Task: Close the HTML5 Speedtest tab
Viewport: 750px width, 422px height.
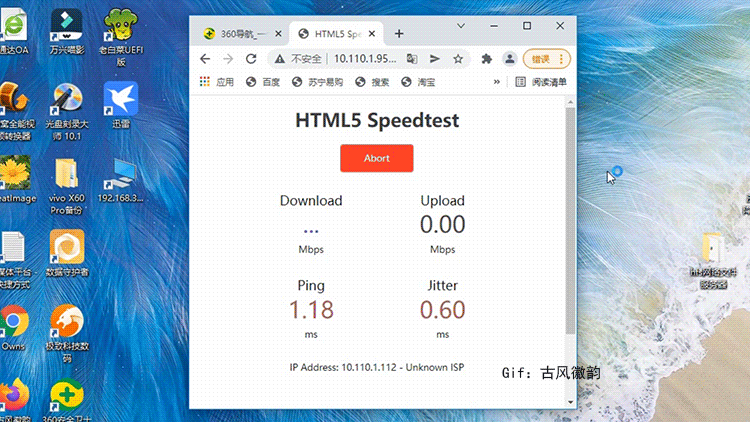Action: pyautogui.click(x=372, y=34)
